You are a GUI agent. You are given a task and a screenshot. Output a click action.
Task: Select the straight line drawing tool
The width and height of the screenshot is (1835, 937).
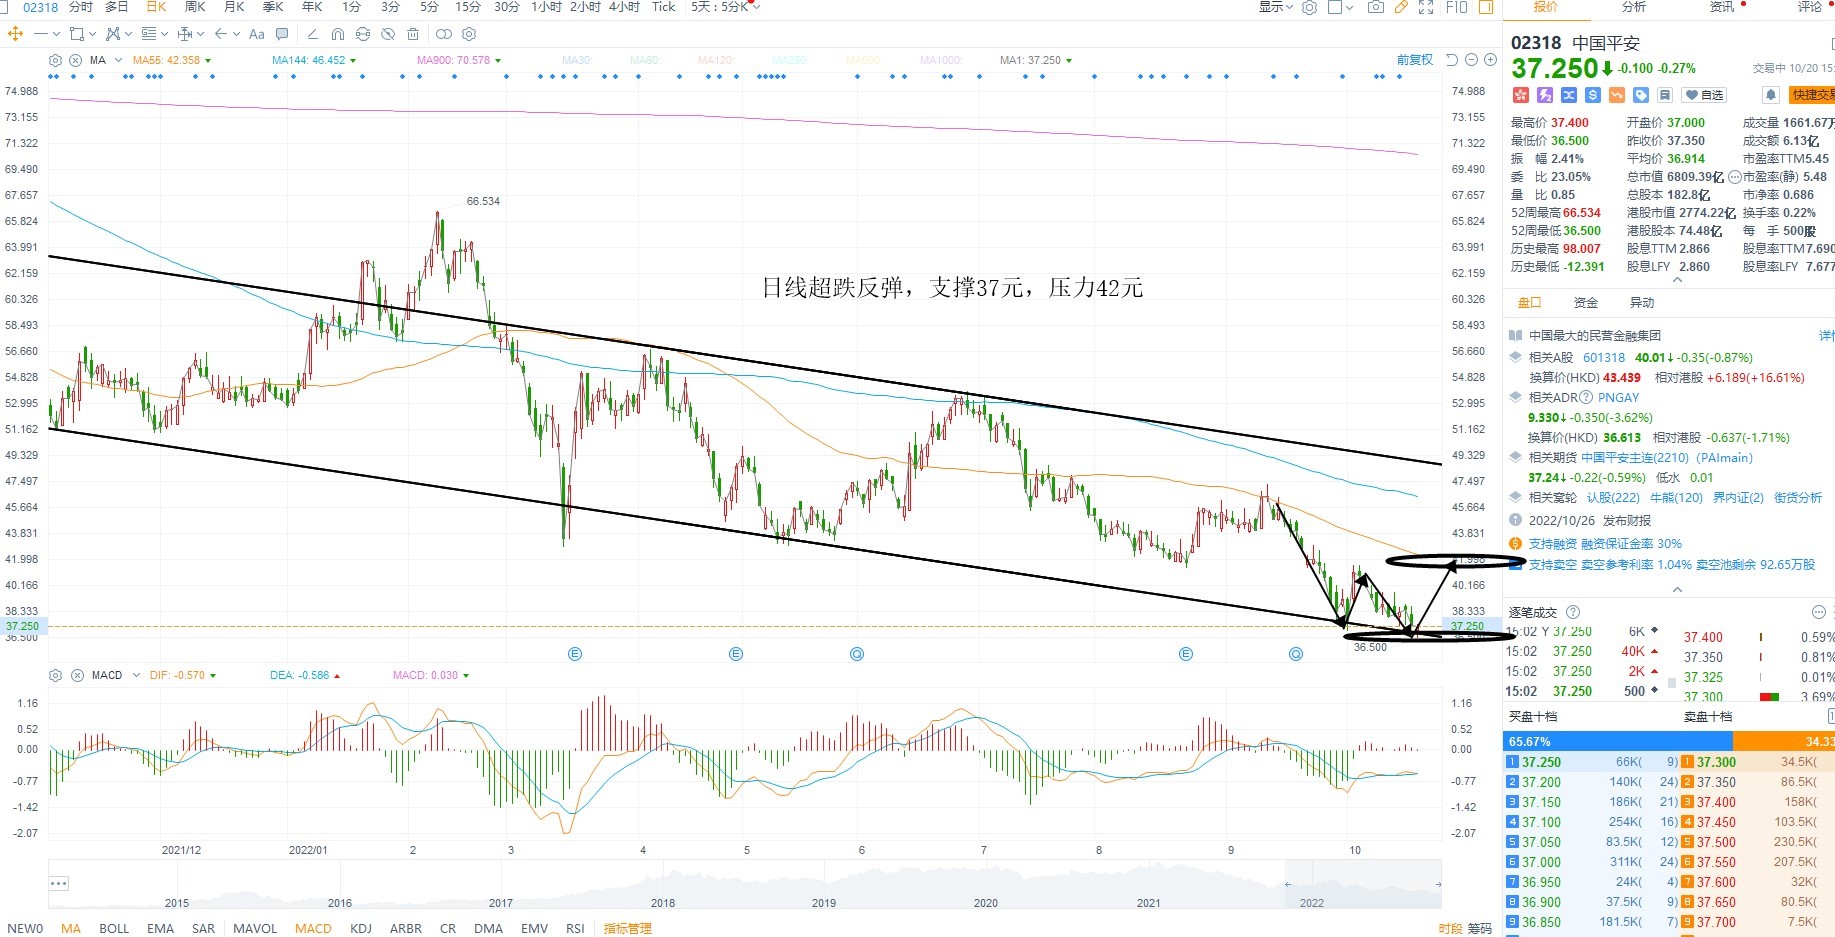(x=41, y=34)
